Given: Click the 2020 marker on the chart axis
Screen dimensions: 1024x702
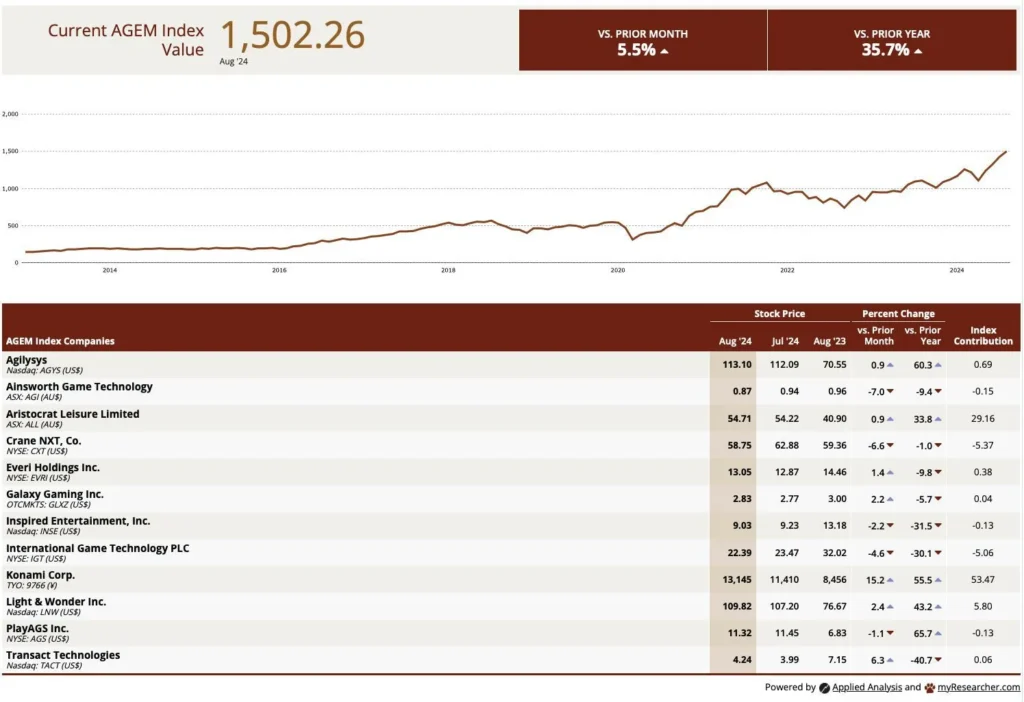Looking at the screenshot, I should pyautogui.click(x=617, y=270).
